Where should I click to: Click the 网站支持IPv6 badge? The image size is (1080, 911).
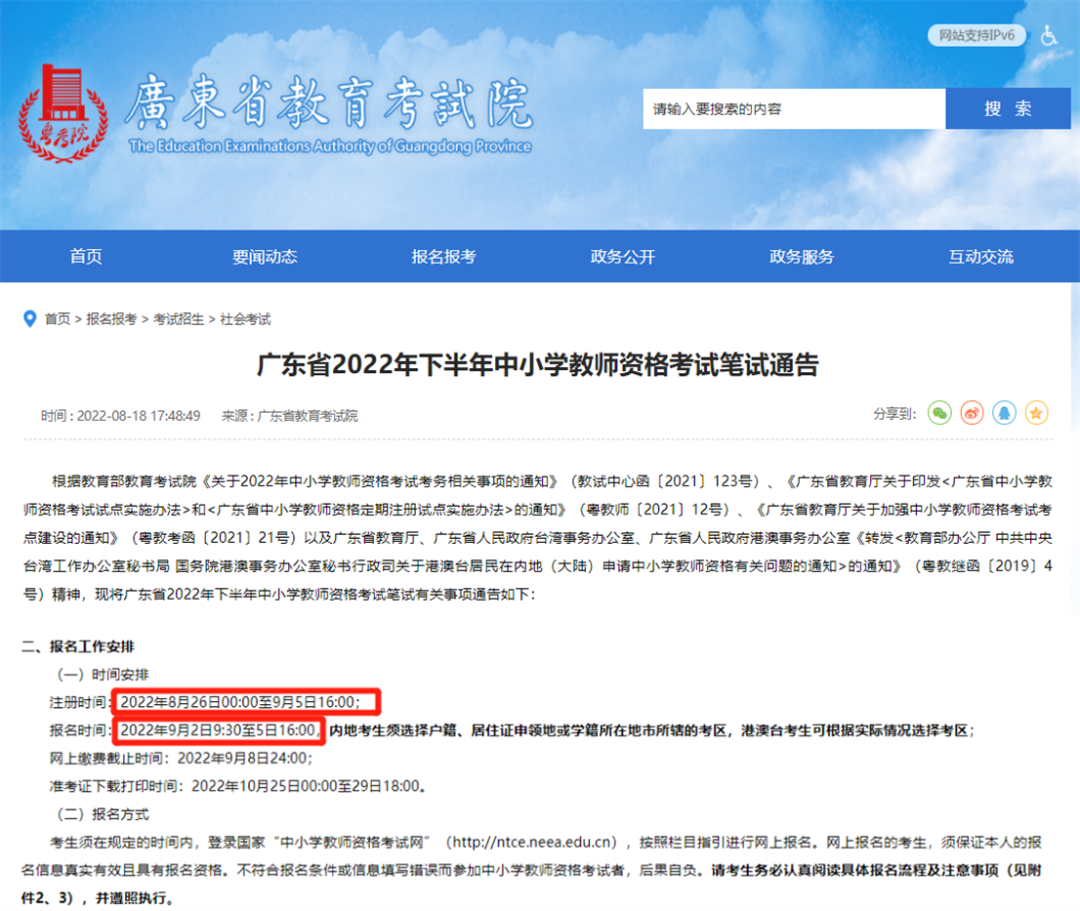(977, 35)
